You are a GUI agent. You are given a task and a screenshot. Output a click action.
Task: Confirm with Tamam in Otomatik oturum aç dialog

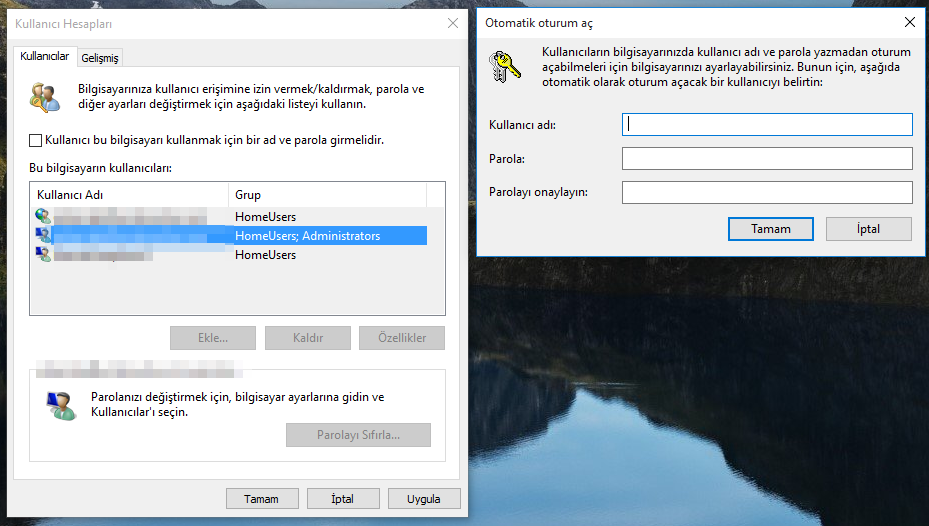771,229
